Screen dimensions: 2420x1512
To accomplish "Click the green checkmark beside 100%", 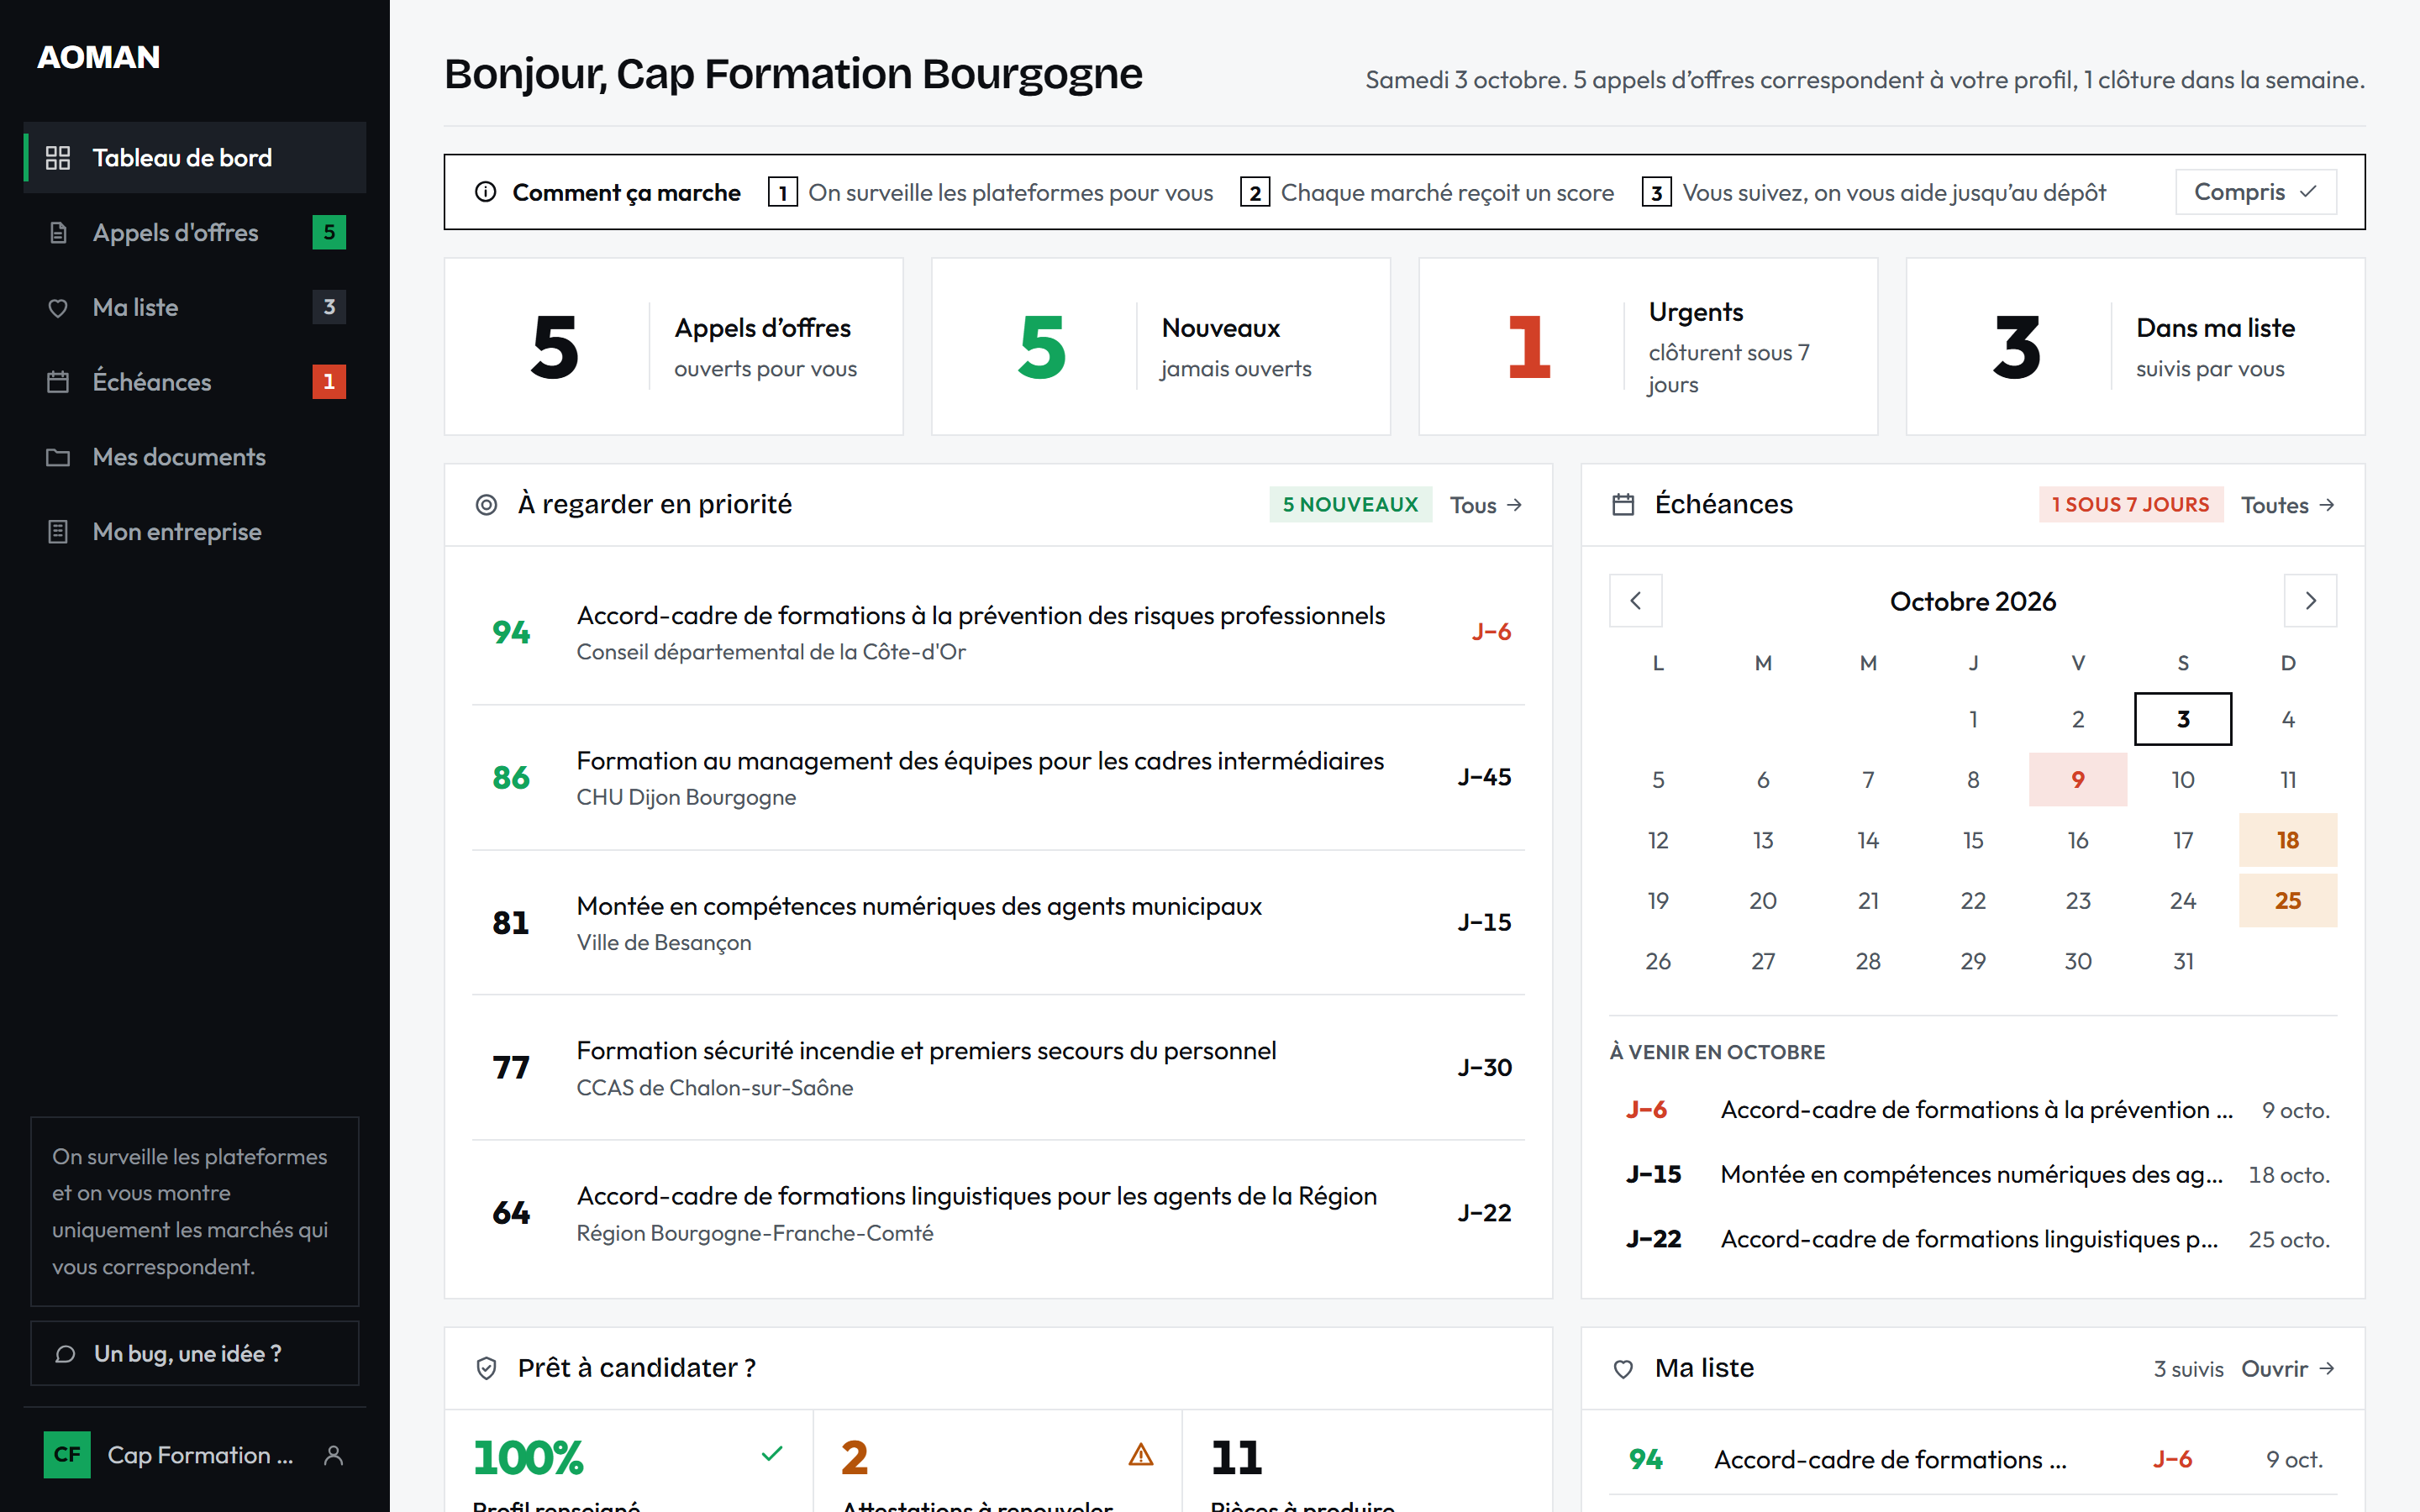I will (772, 1454).
